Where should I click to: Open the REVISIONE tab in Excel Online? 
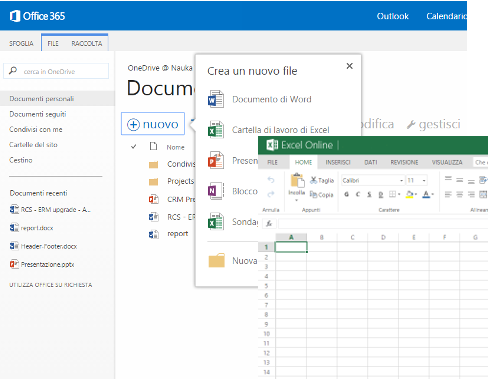[404, 162]
